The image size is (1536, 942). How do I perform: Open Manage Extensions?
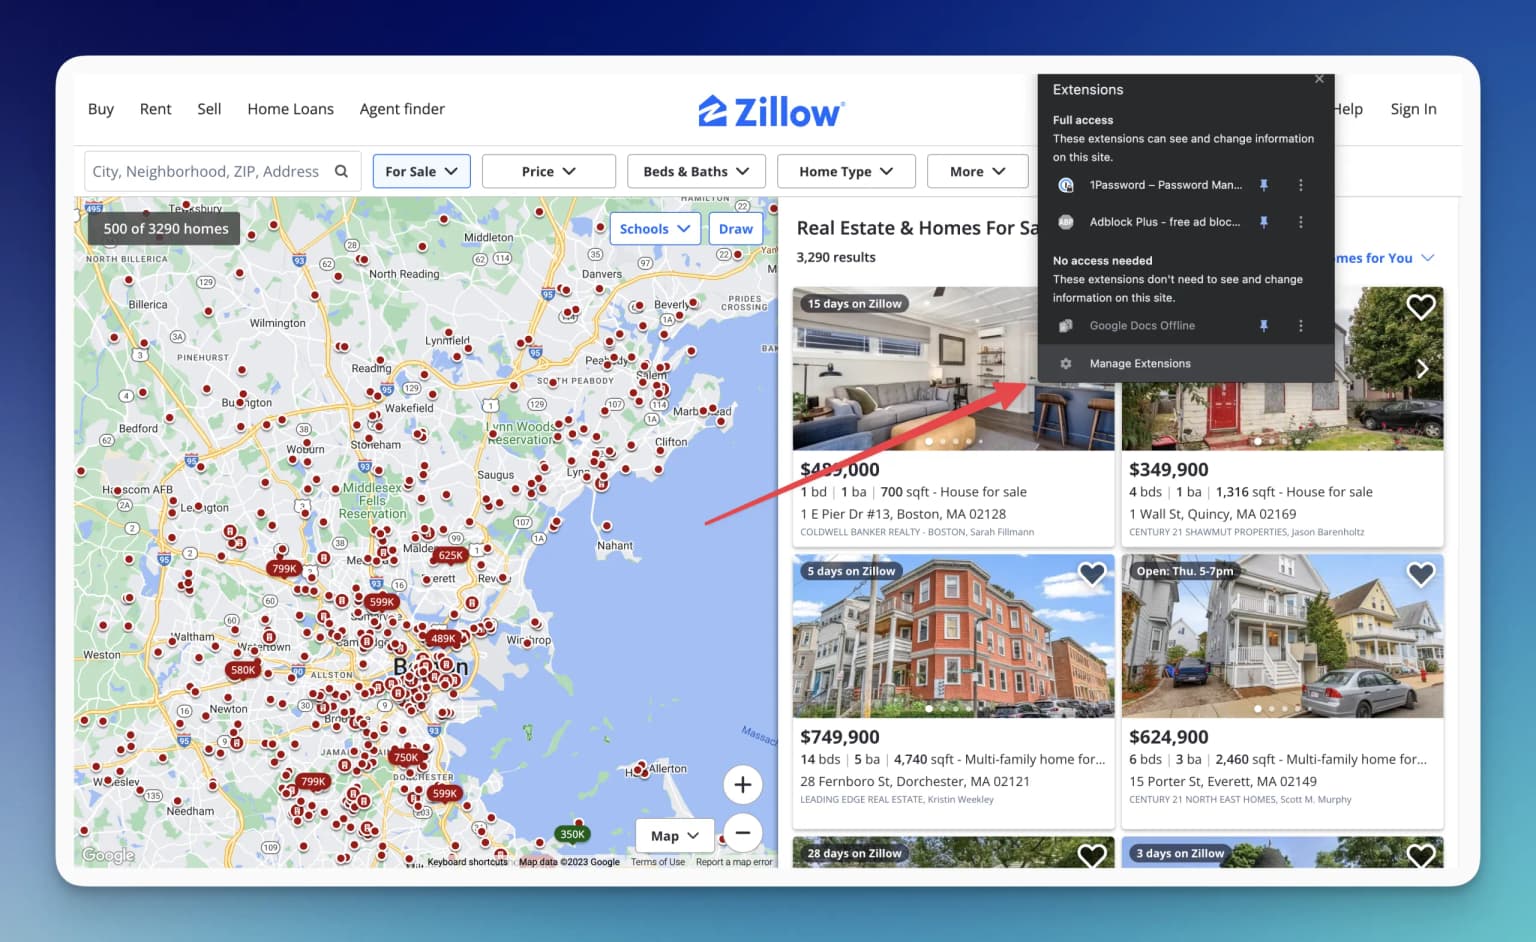pyautogui.click(x=1186, y=364)
